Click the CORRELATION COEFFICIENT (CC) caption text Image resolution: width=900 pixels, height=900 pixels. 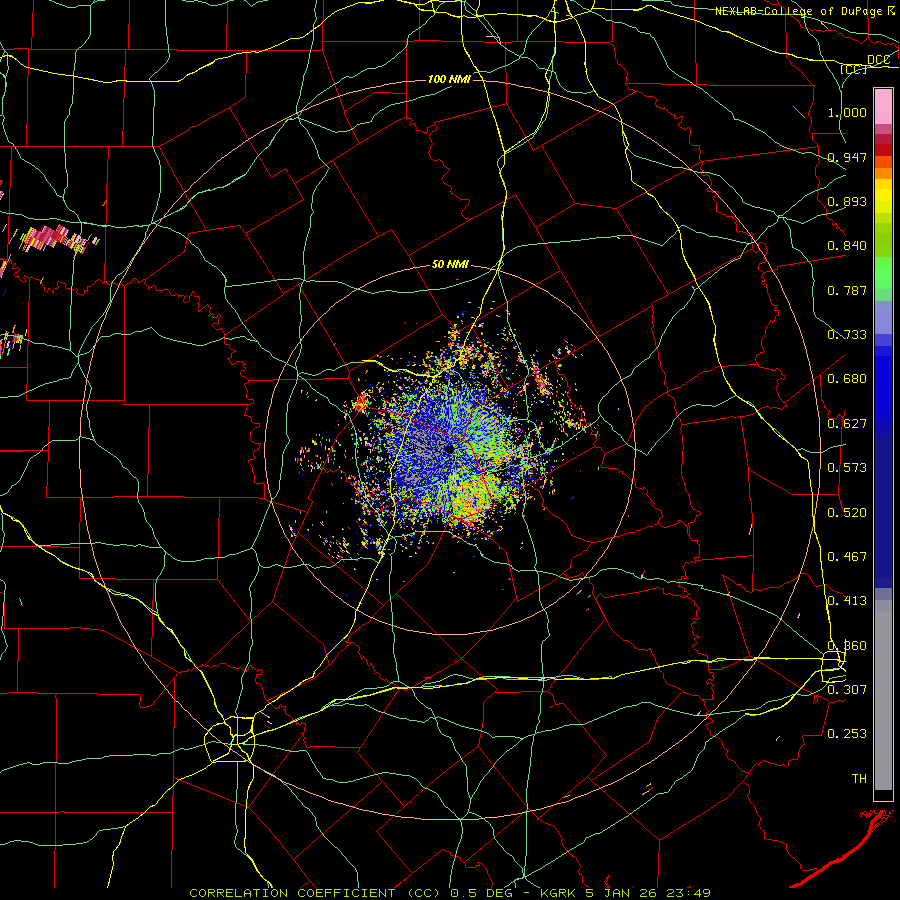pos(315,893)
